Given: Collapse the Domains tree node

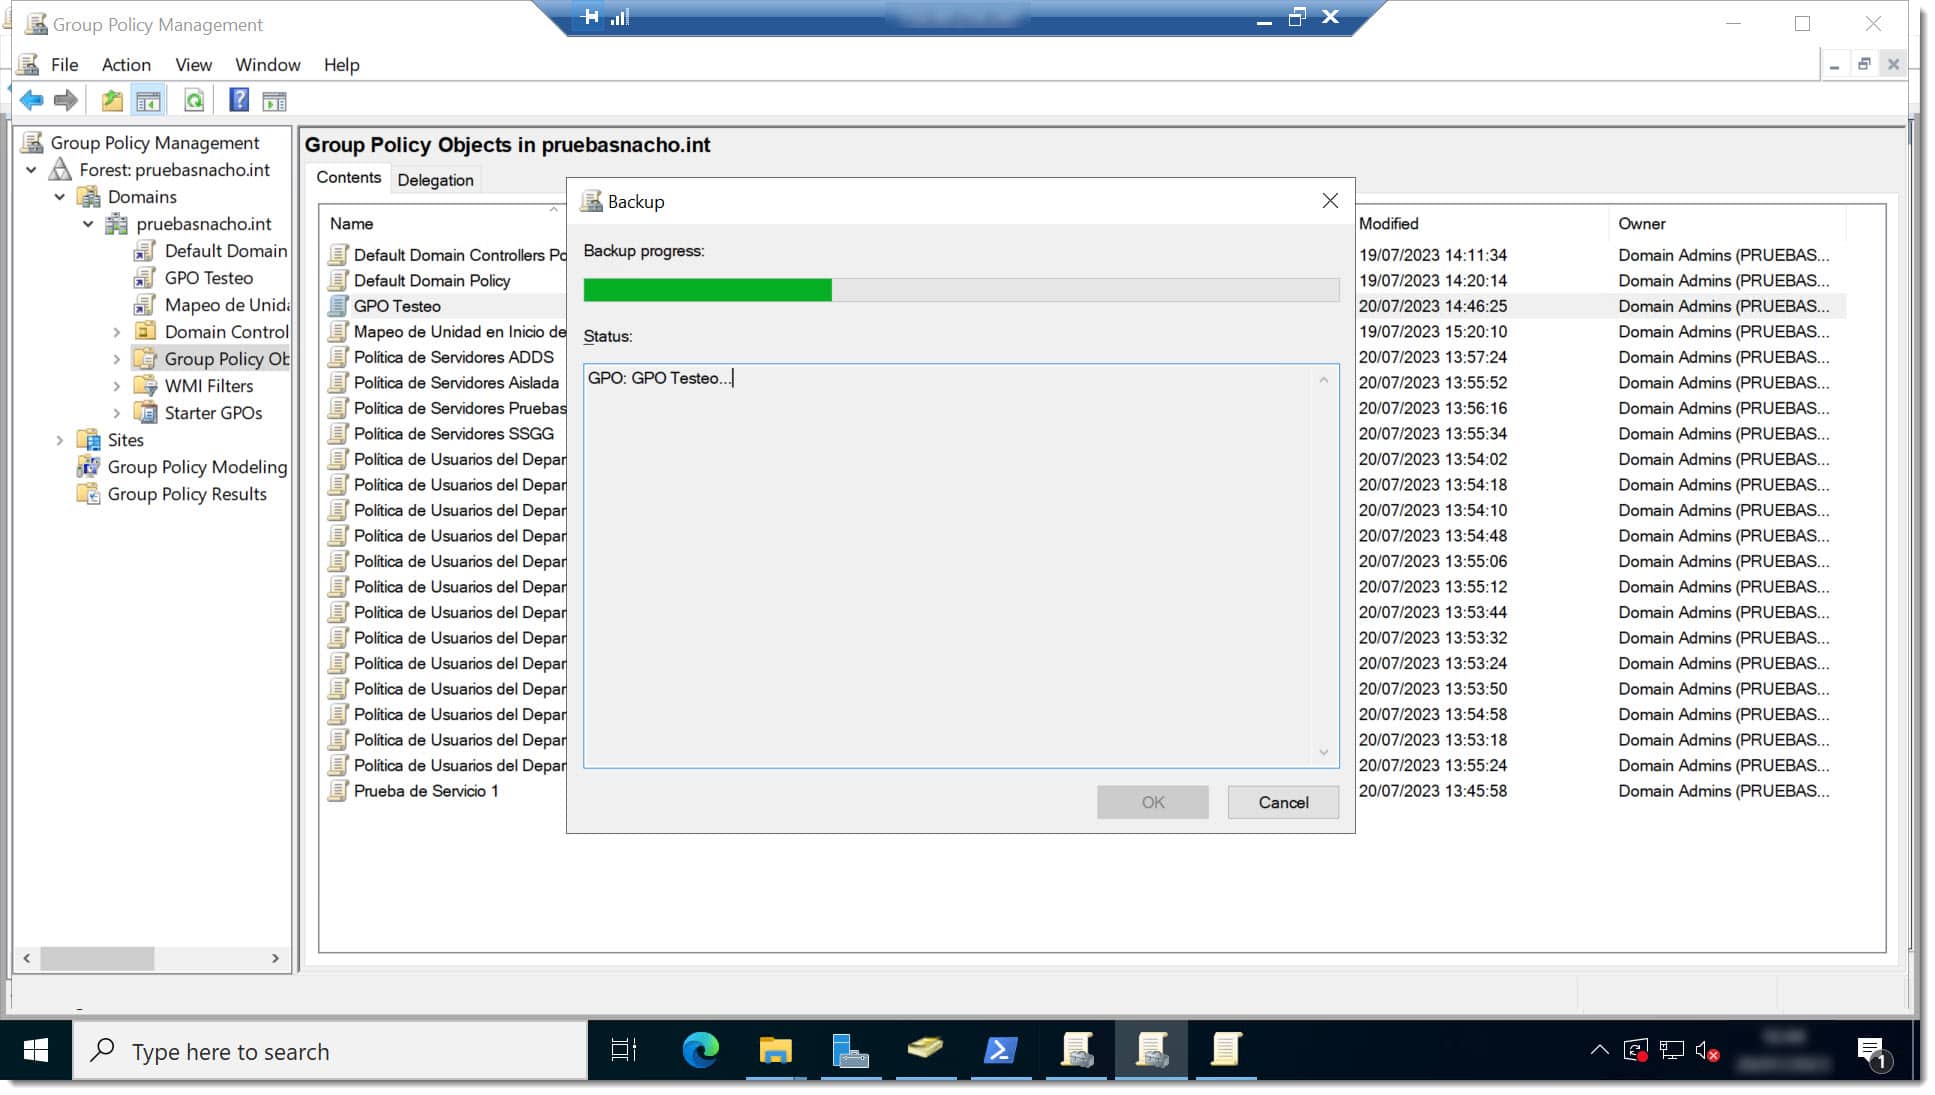Looking at the screenshot, I should tap(60, 197).
